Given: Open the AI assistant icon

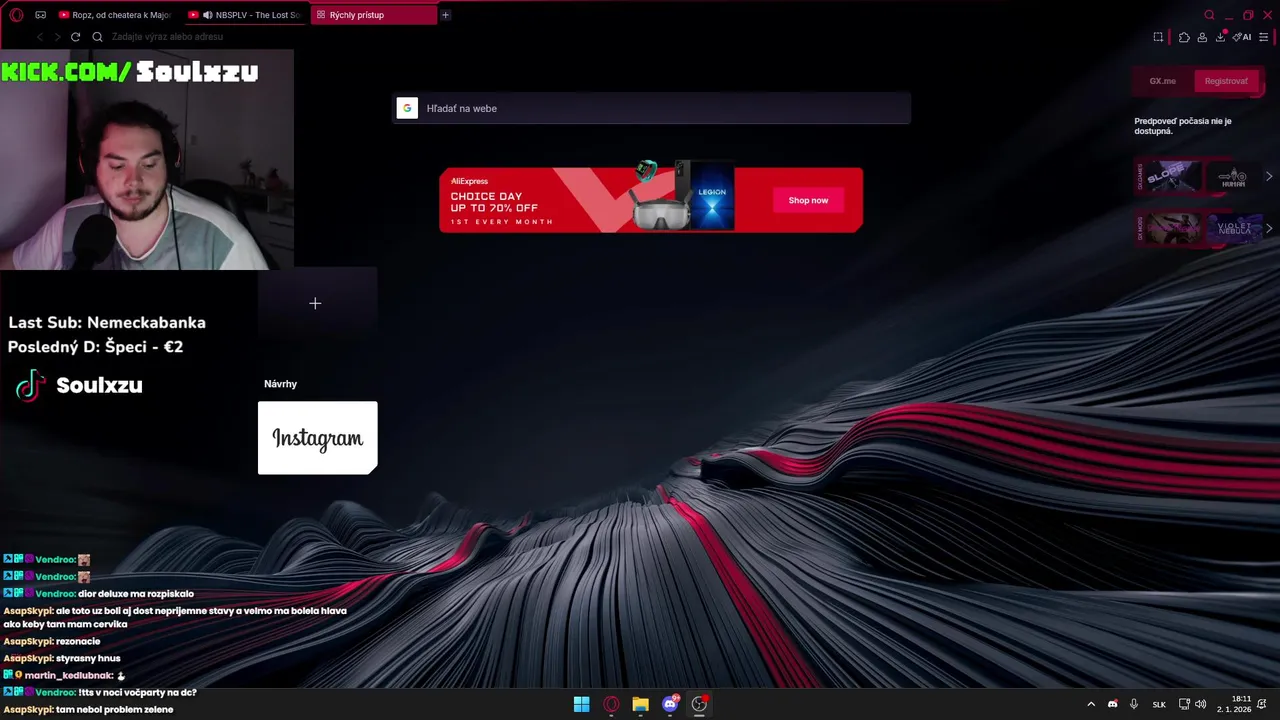Looking at the screenshot, I should [x=1242, y=37].
